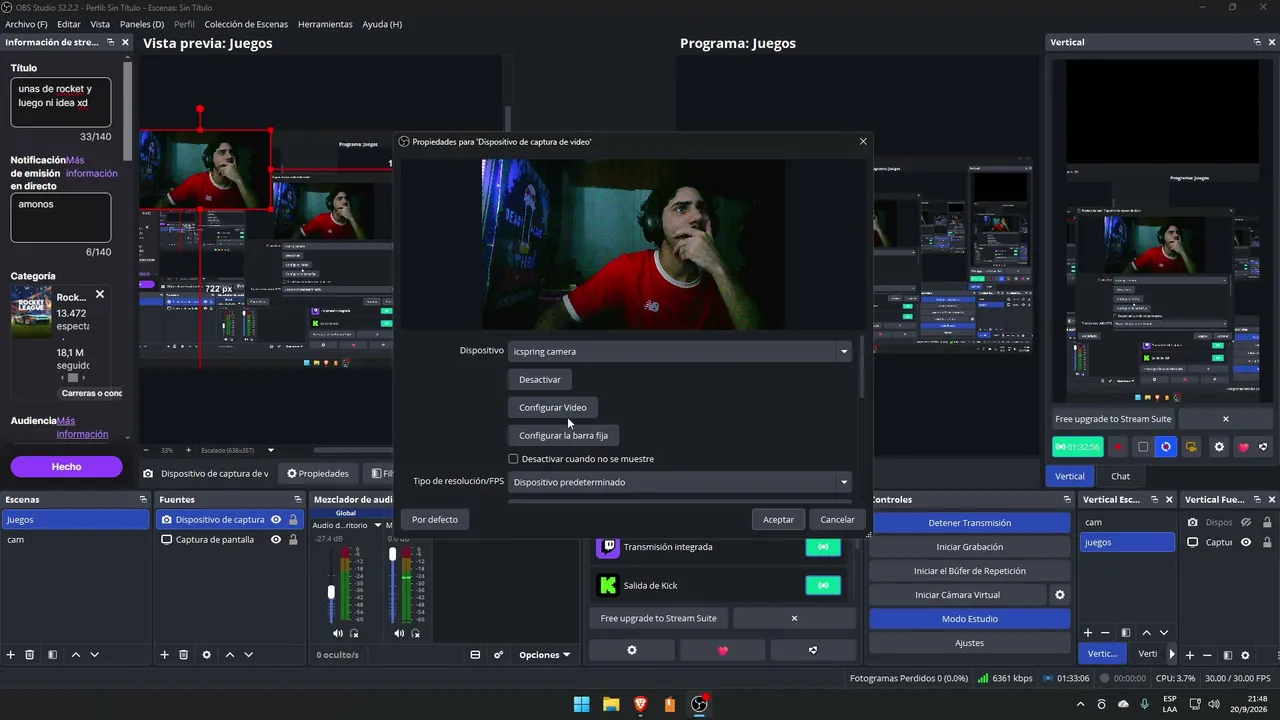Open the Colección de Escenas menu
The width and height of the screenshot is (1280, 720).
(246, 24)
